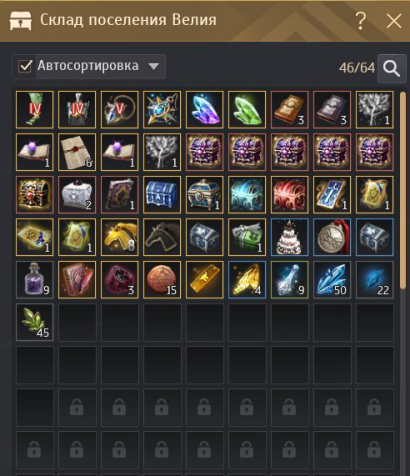Toggle the Автосортировка checkbox
Image resolution: width=410 pixels, height=476 pixels.
click(x=25, y=66)
